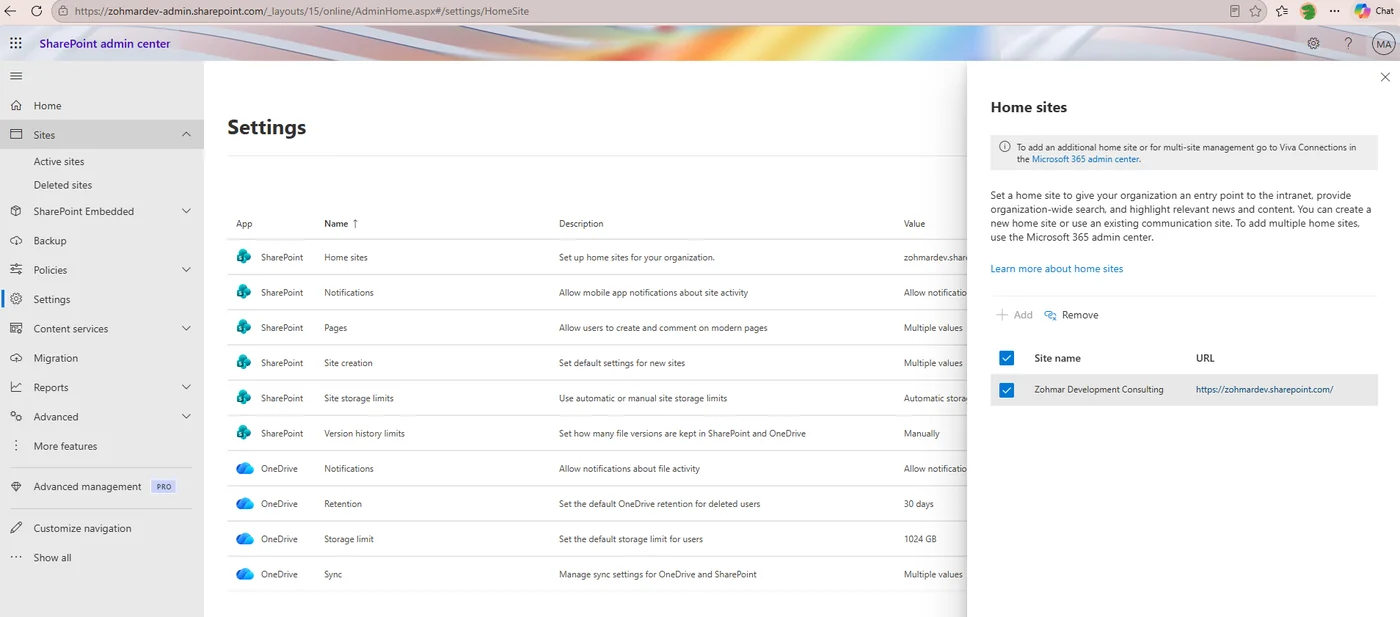Viewport: 1400px width, 617px height.
Task: Click the App column header
Action: tap(244, 223)
